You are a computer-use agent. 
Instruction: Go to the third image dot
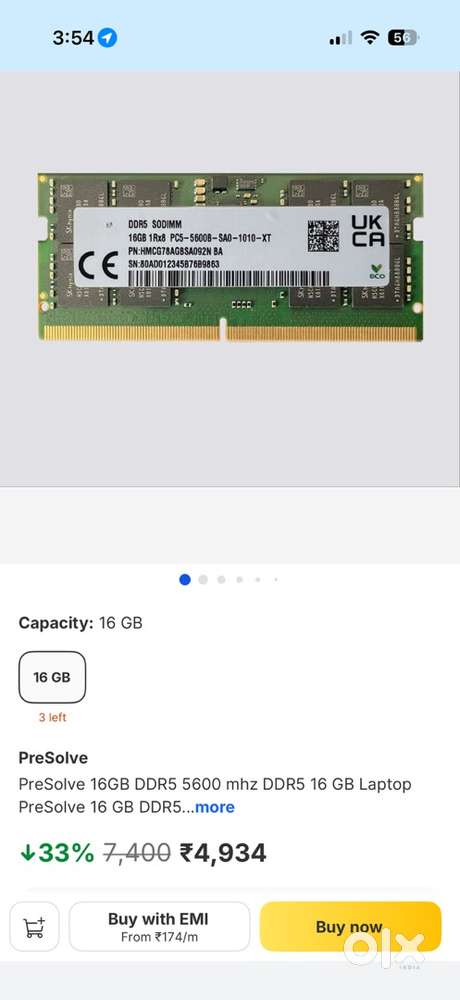[221, 580]
